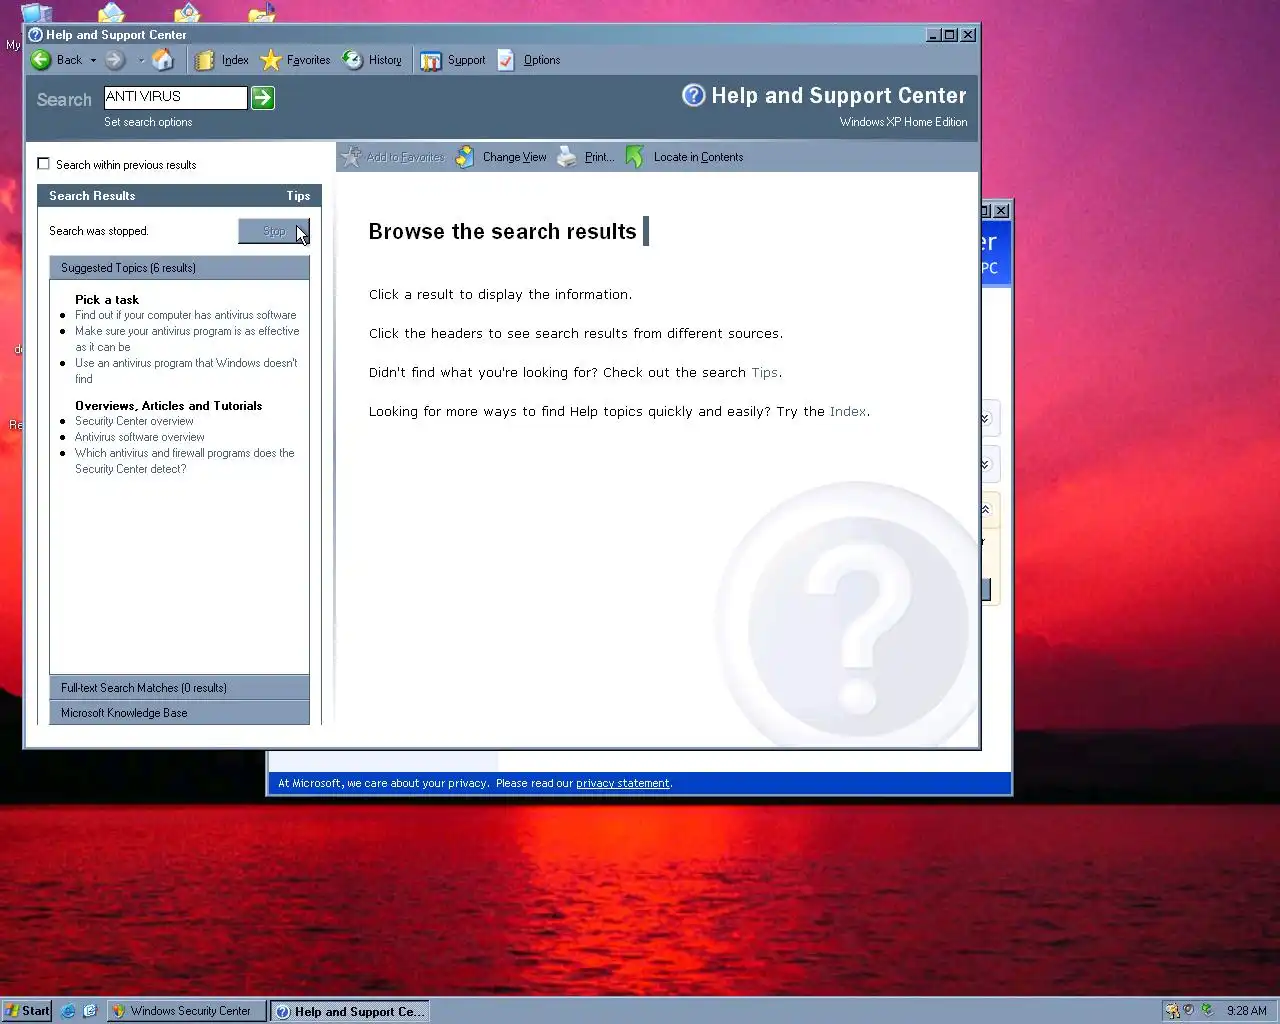The image size is (1280, 1024).
Task: Click the Tips link in help text
Action: coord(764,372)
